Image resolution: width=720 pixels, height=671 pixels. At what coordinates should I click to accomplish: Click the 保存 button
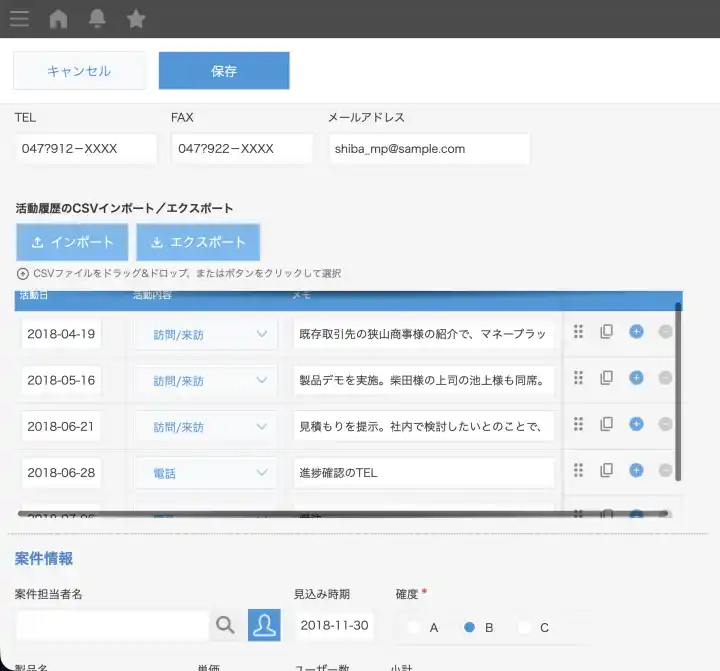point(224,71)
